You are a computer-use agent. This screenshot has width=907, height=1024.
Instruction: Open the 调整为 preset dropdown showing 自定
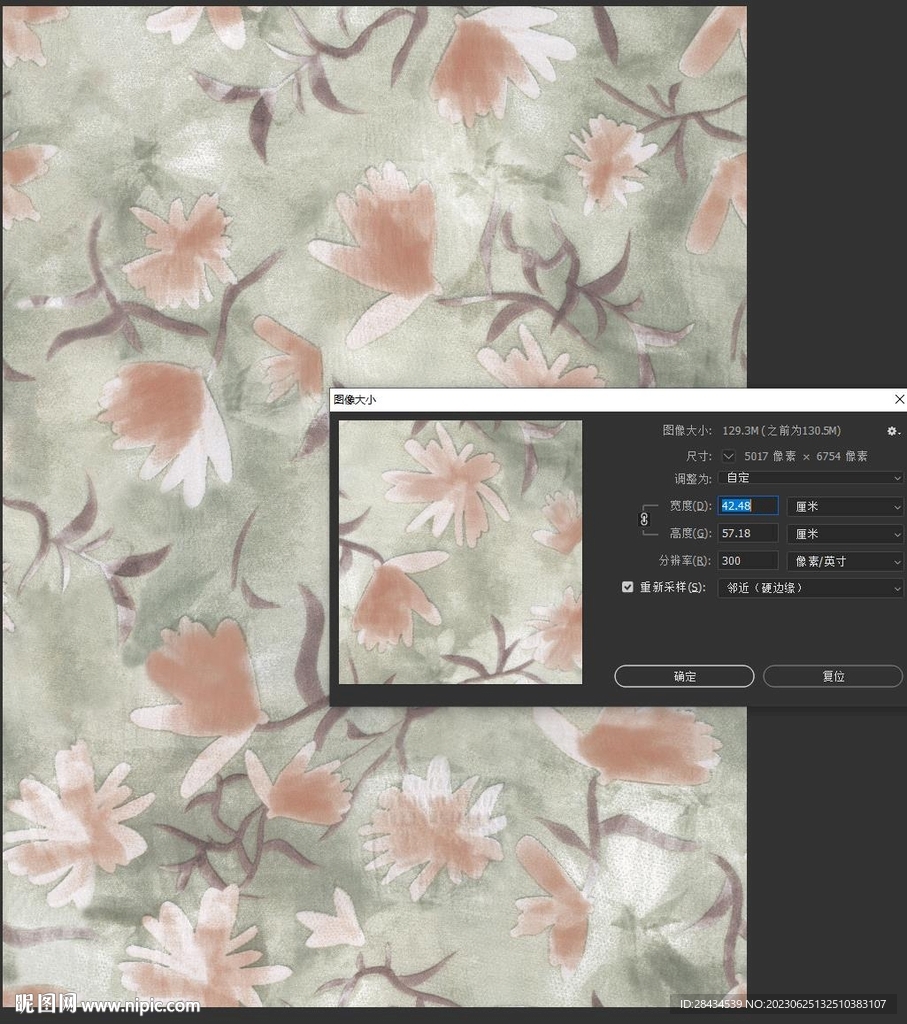click(810, 479)
